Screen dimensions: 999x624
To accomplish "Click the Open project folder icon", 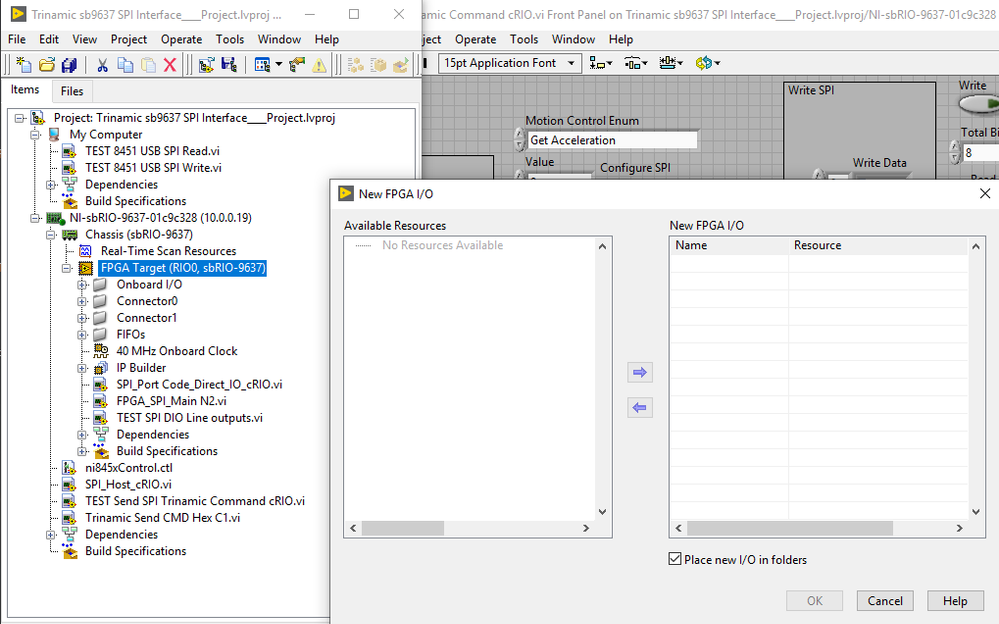I will [47, 64].
